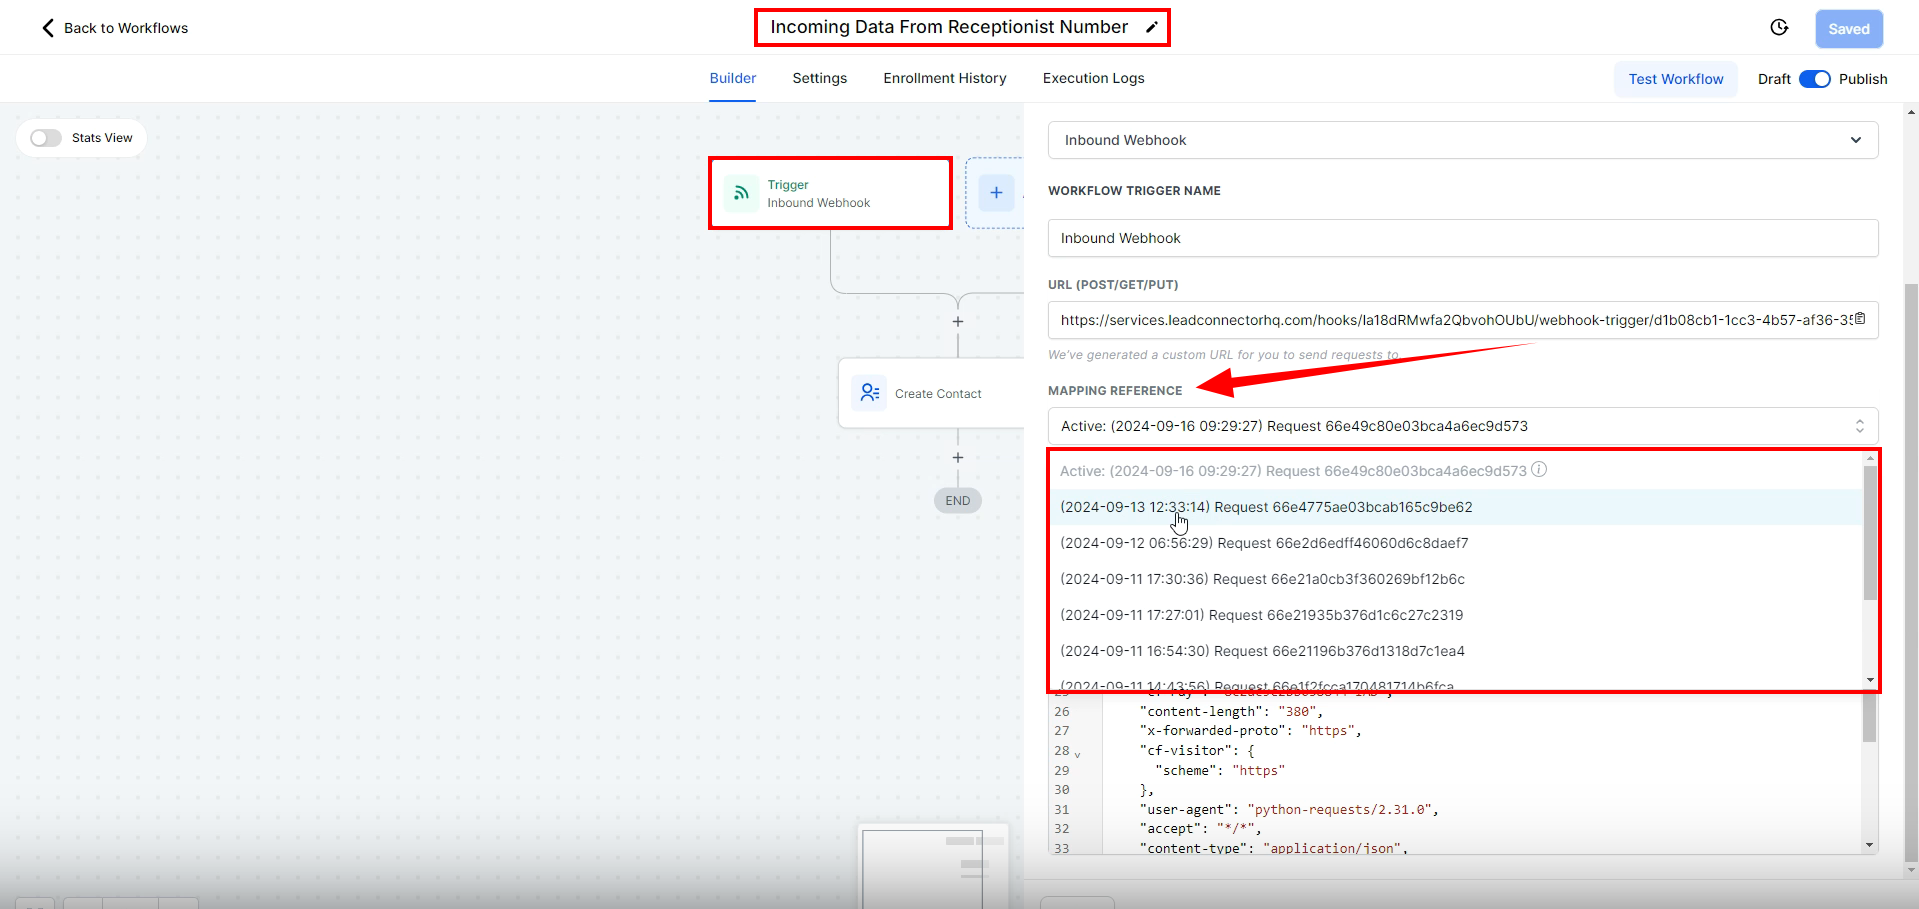This screenshot has height=909, width=1919.
Task: Add new trigger with plus icon
Action: (996, 193)
